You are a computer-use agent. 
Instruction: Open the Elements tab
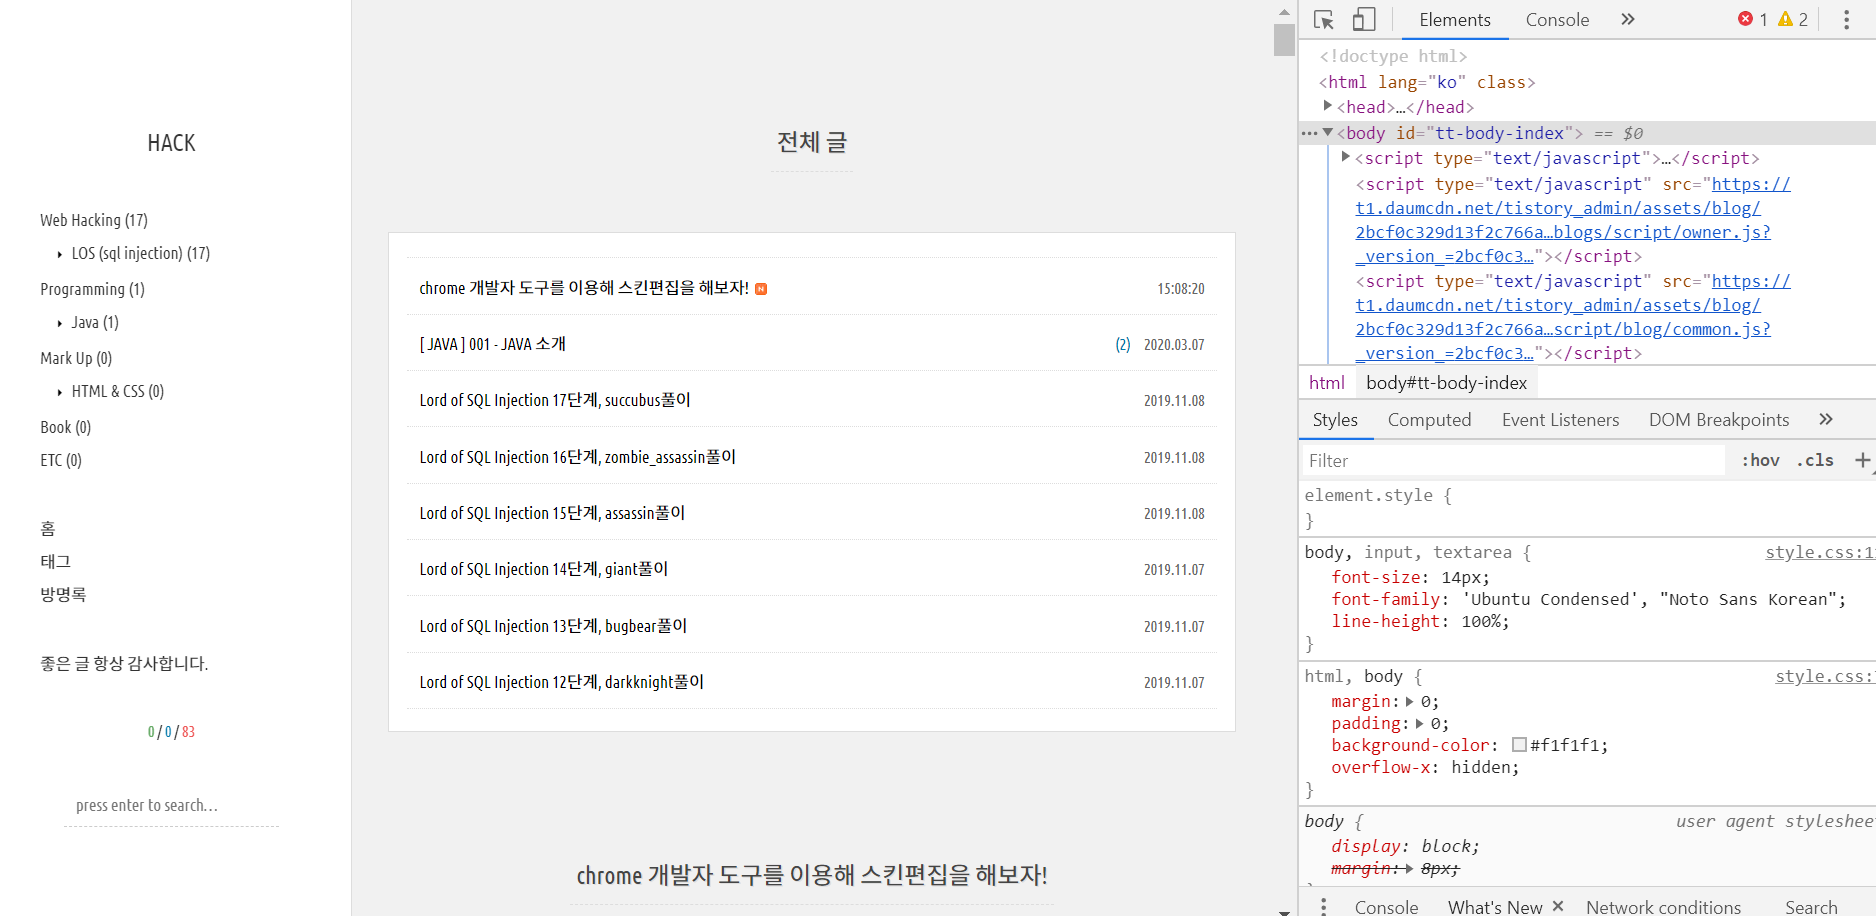[x=1454, y=20]
